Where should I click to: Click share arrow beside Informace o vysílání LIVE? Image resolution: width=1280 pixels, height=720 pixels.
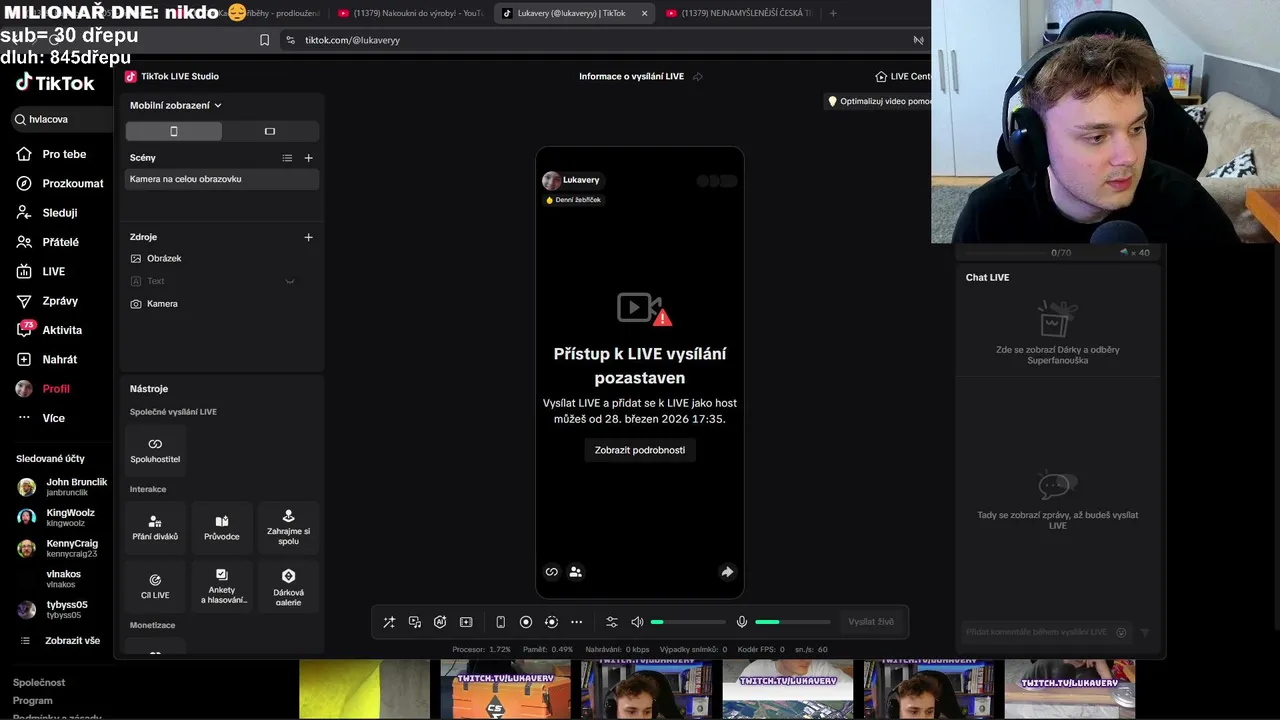coord(698,76)
